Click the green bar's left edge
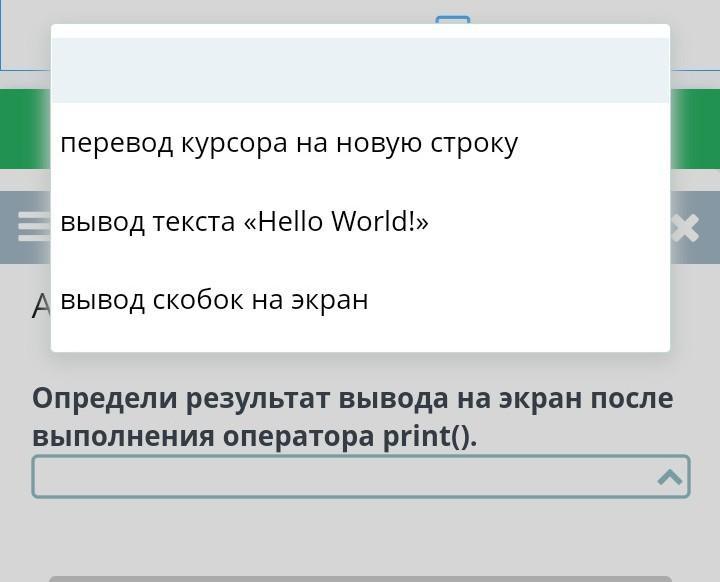720x582 pixels. pyautogui.click(x=24, y=128)
